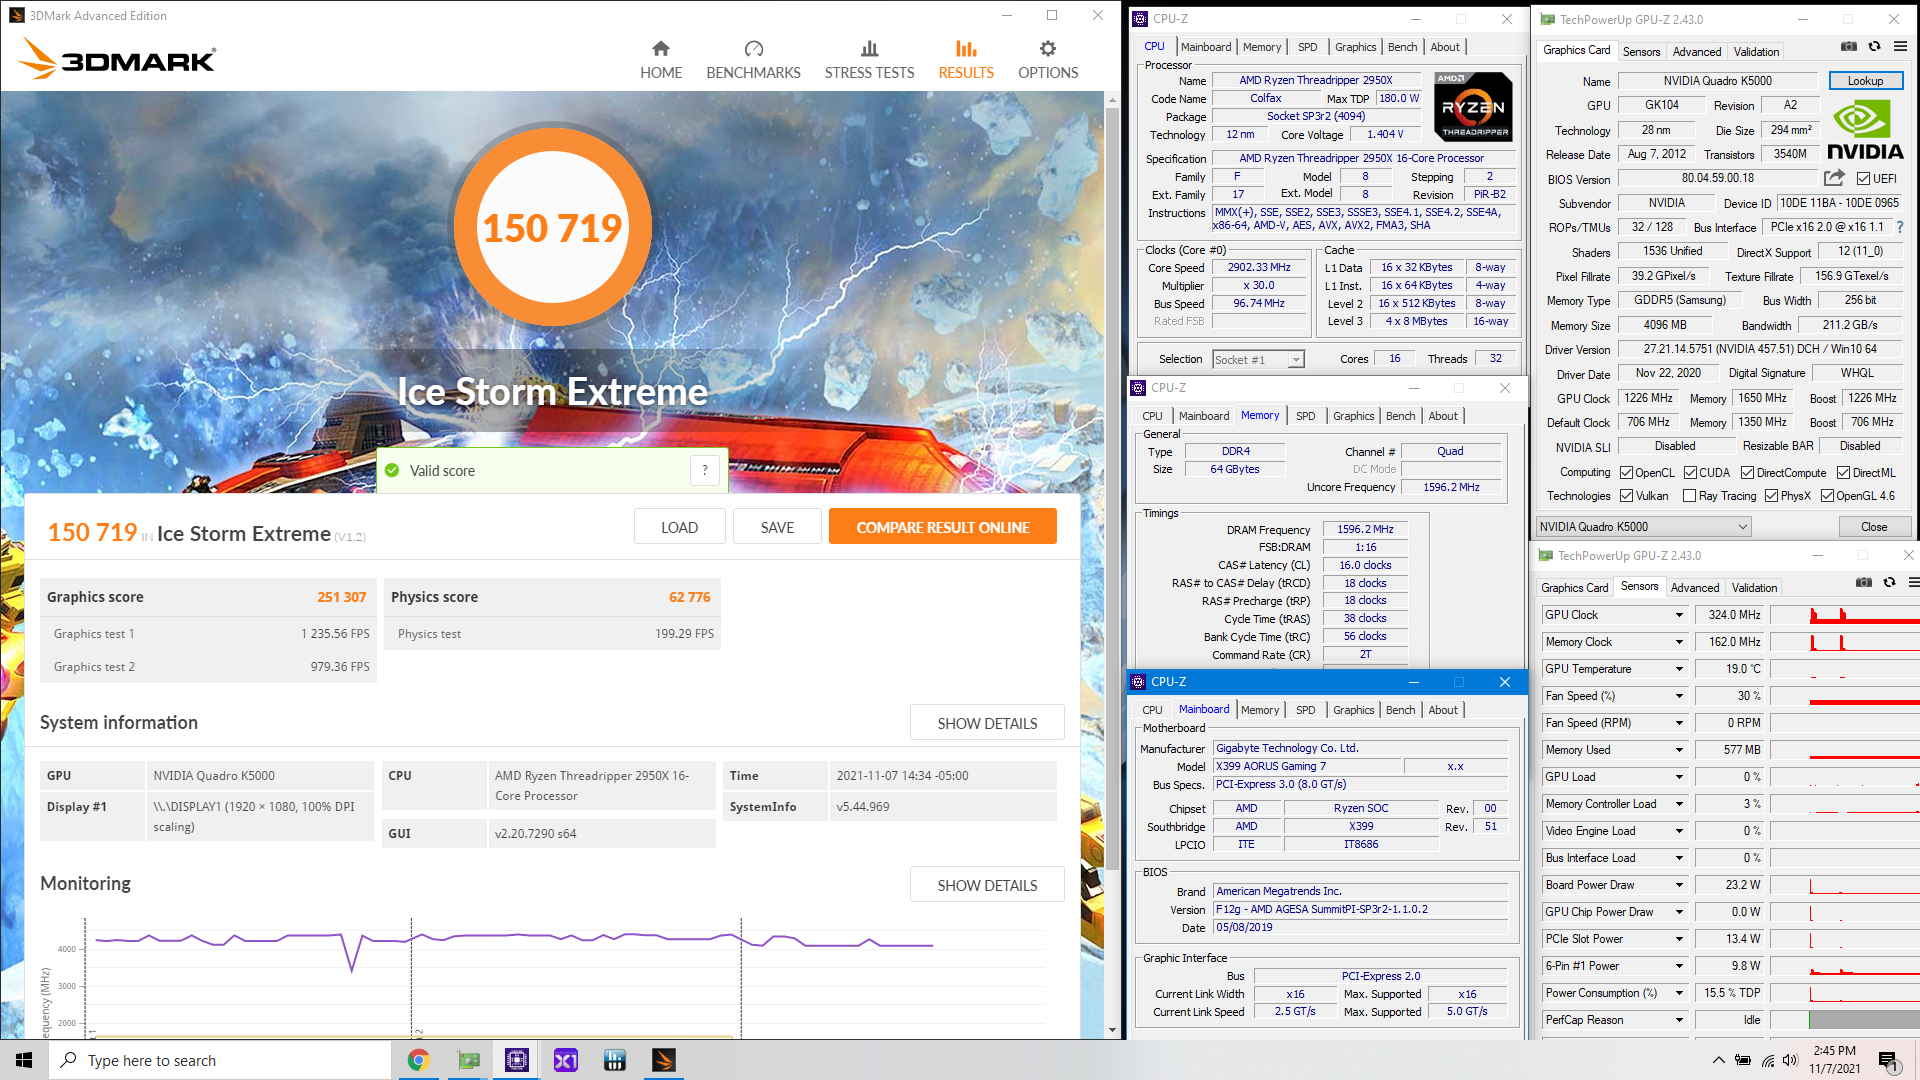Toggle the DirectML checkbox
The width and height of the screenshot is (1920, 1080).
click(1843, 473)
